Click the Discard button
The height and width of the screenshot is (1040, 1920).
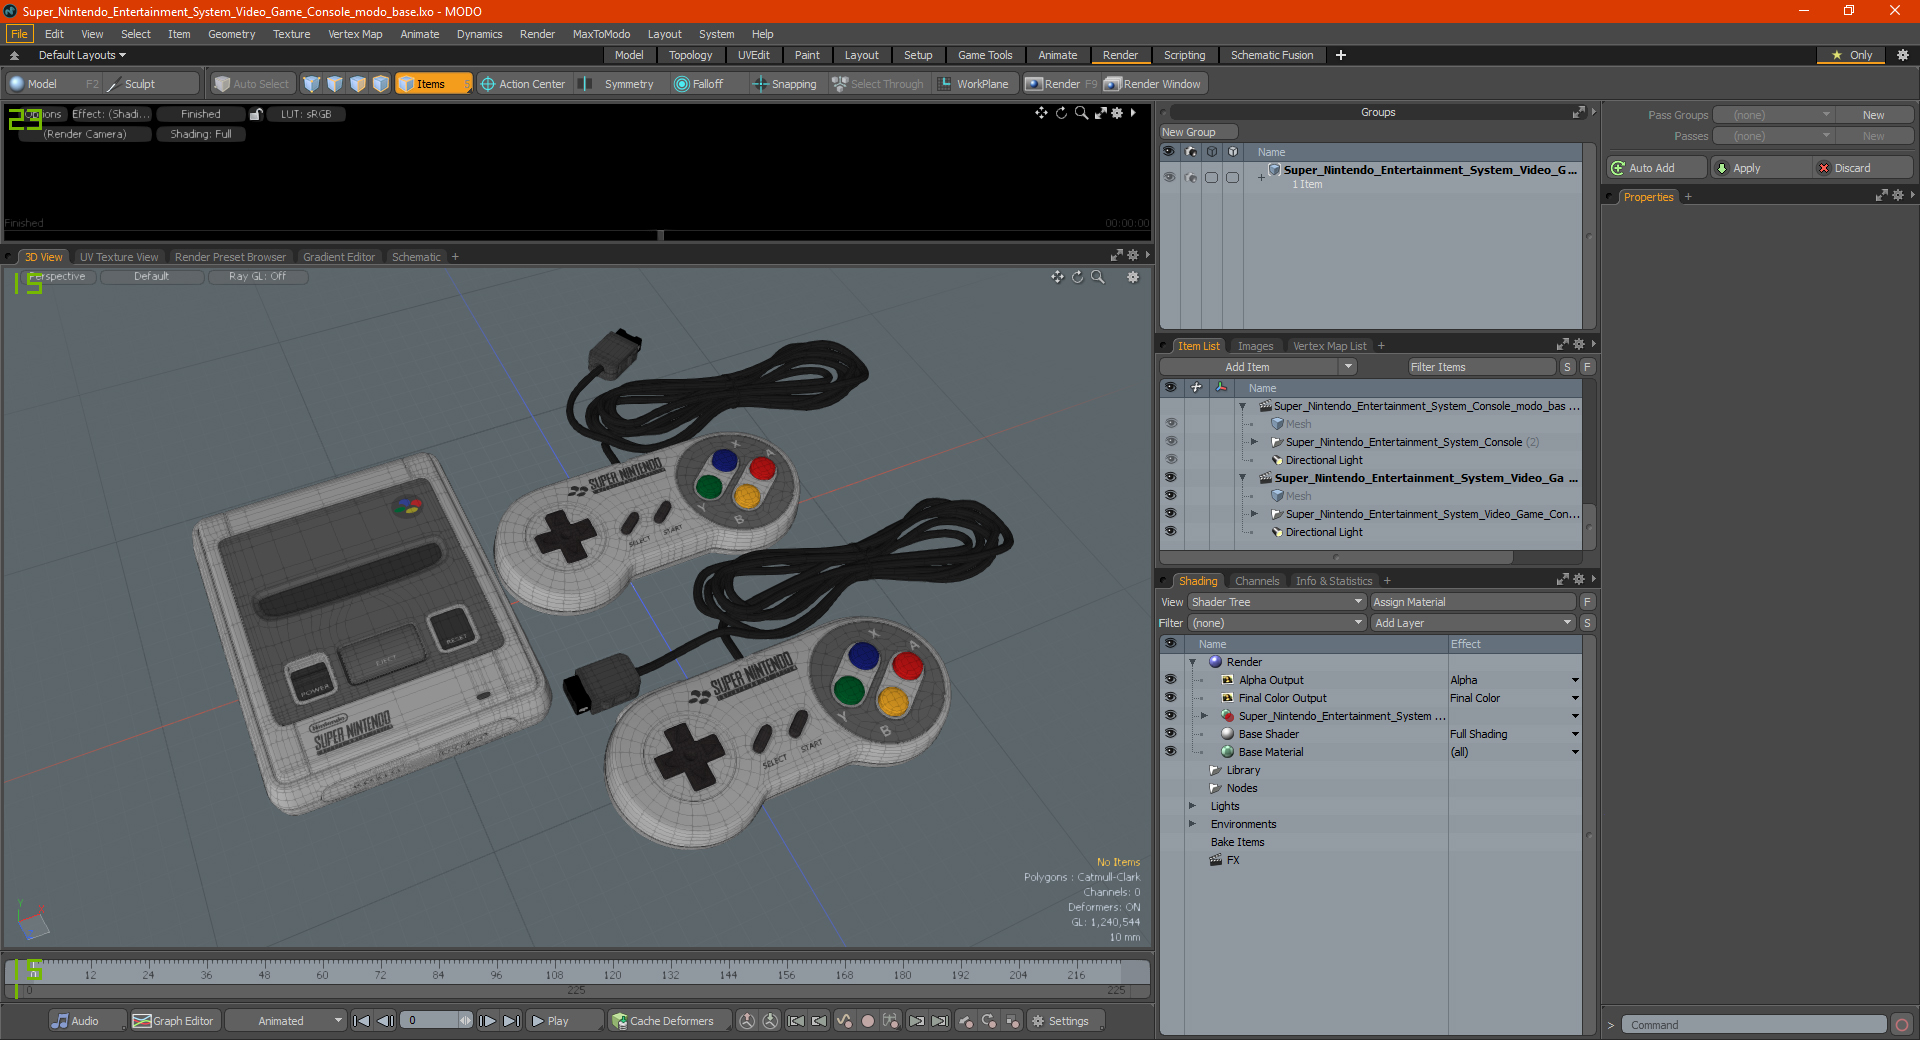pyautogui.click(x=1863, y=168)
